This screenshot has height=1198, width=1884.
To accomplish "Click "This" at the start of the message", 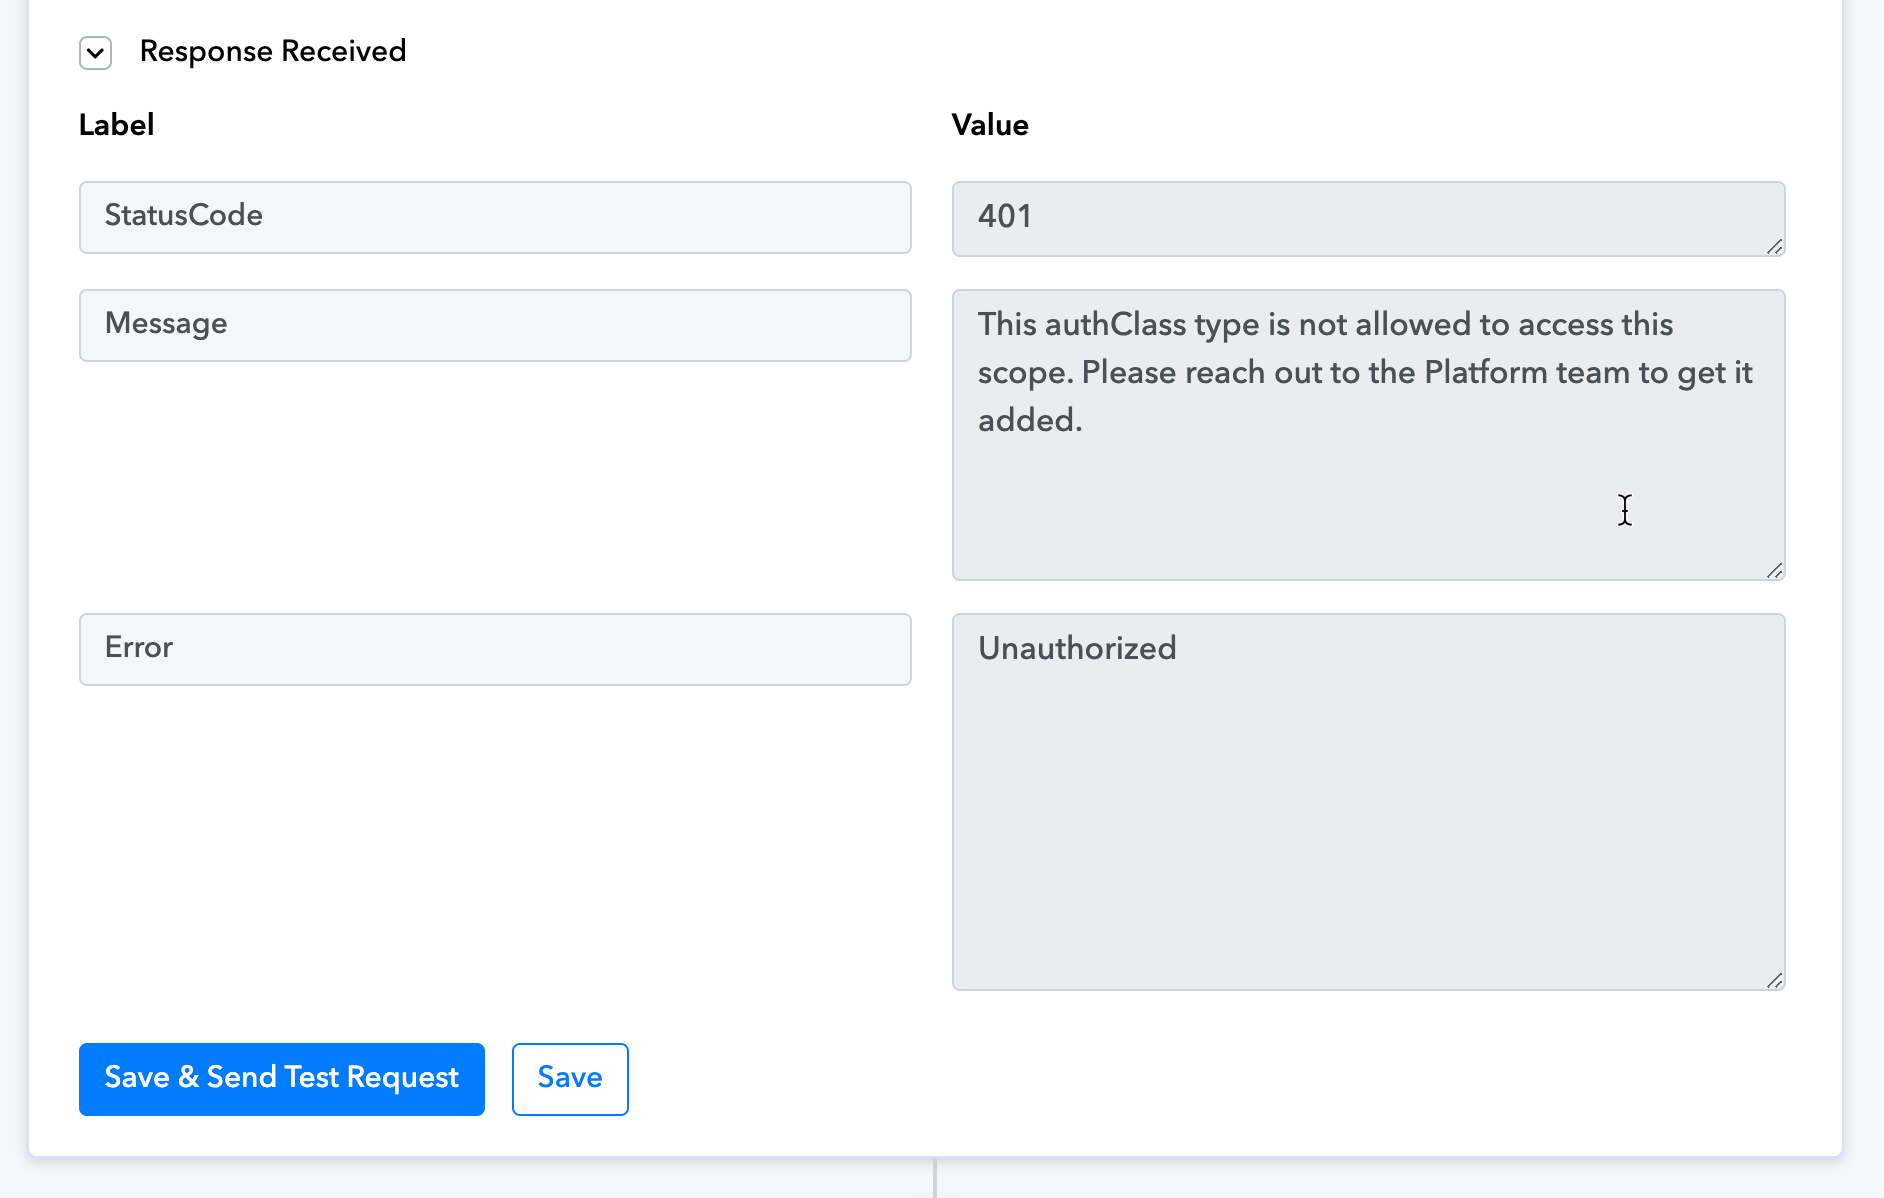I will 1007,325.
